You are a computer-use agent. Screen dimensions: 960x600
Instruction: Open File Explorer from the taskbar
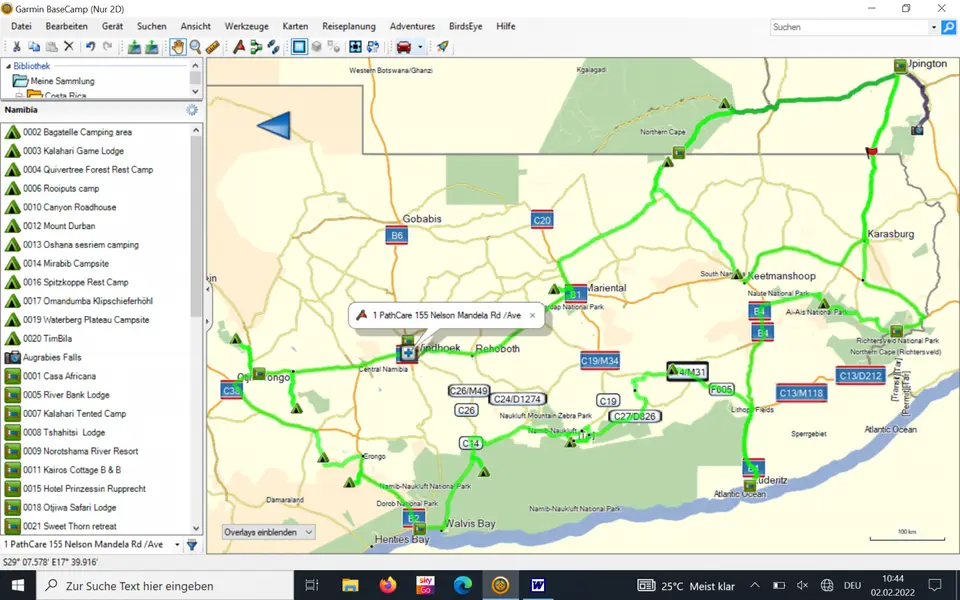pyautogui.click(x=350, y=585)
